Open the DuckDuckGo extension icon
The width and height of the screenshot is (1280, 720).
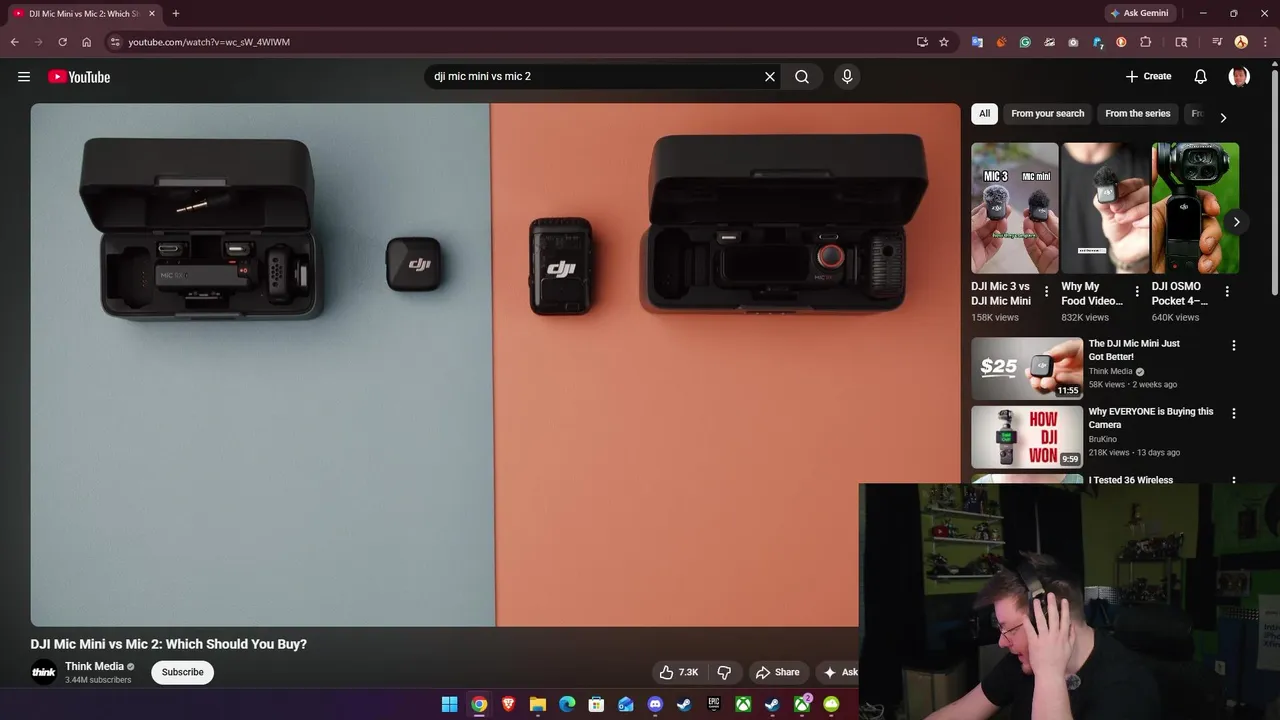(1121, 42)
